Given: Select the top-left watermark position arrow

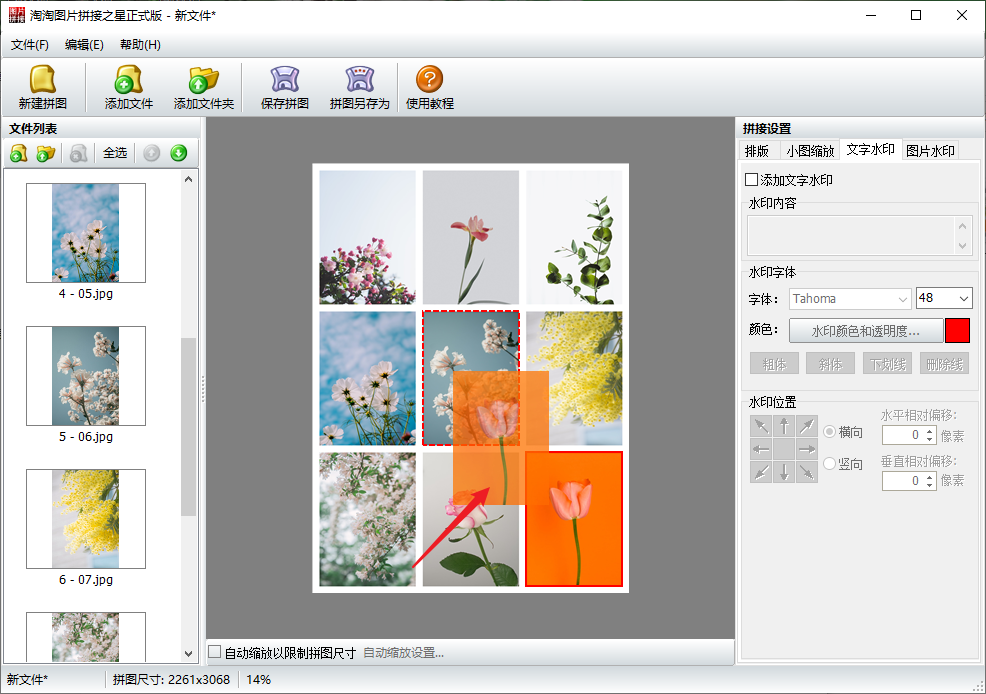Looking at the screenshot, I should [x=761, y=426].
